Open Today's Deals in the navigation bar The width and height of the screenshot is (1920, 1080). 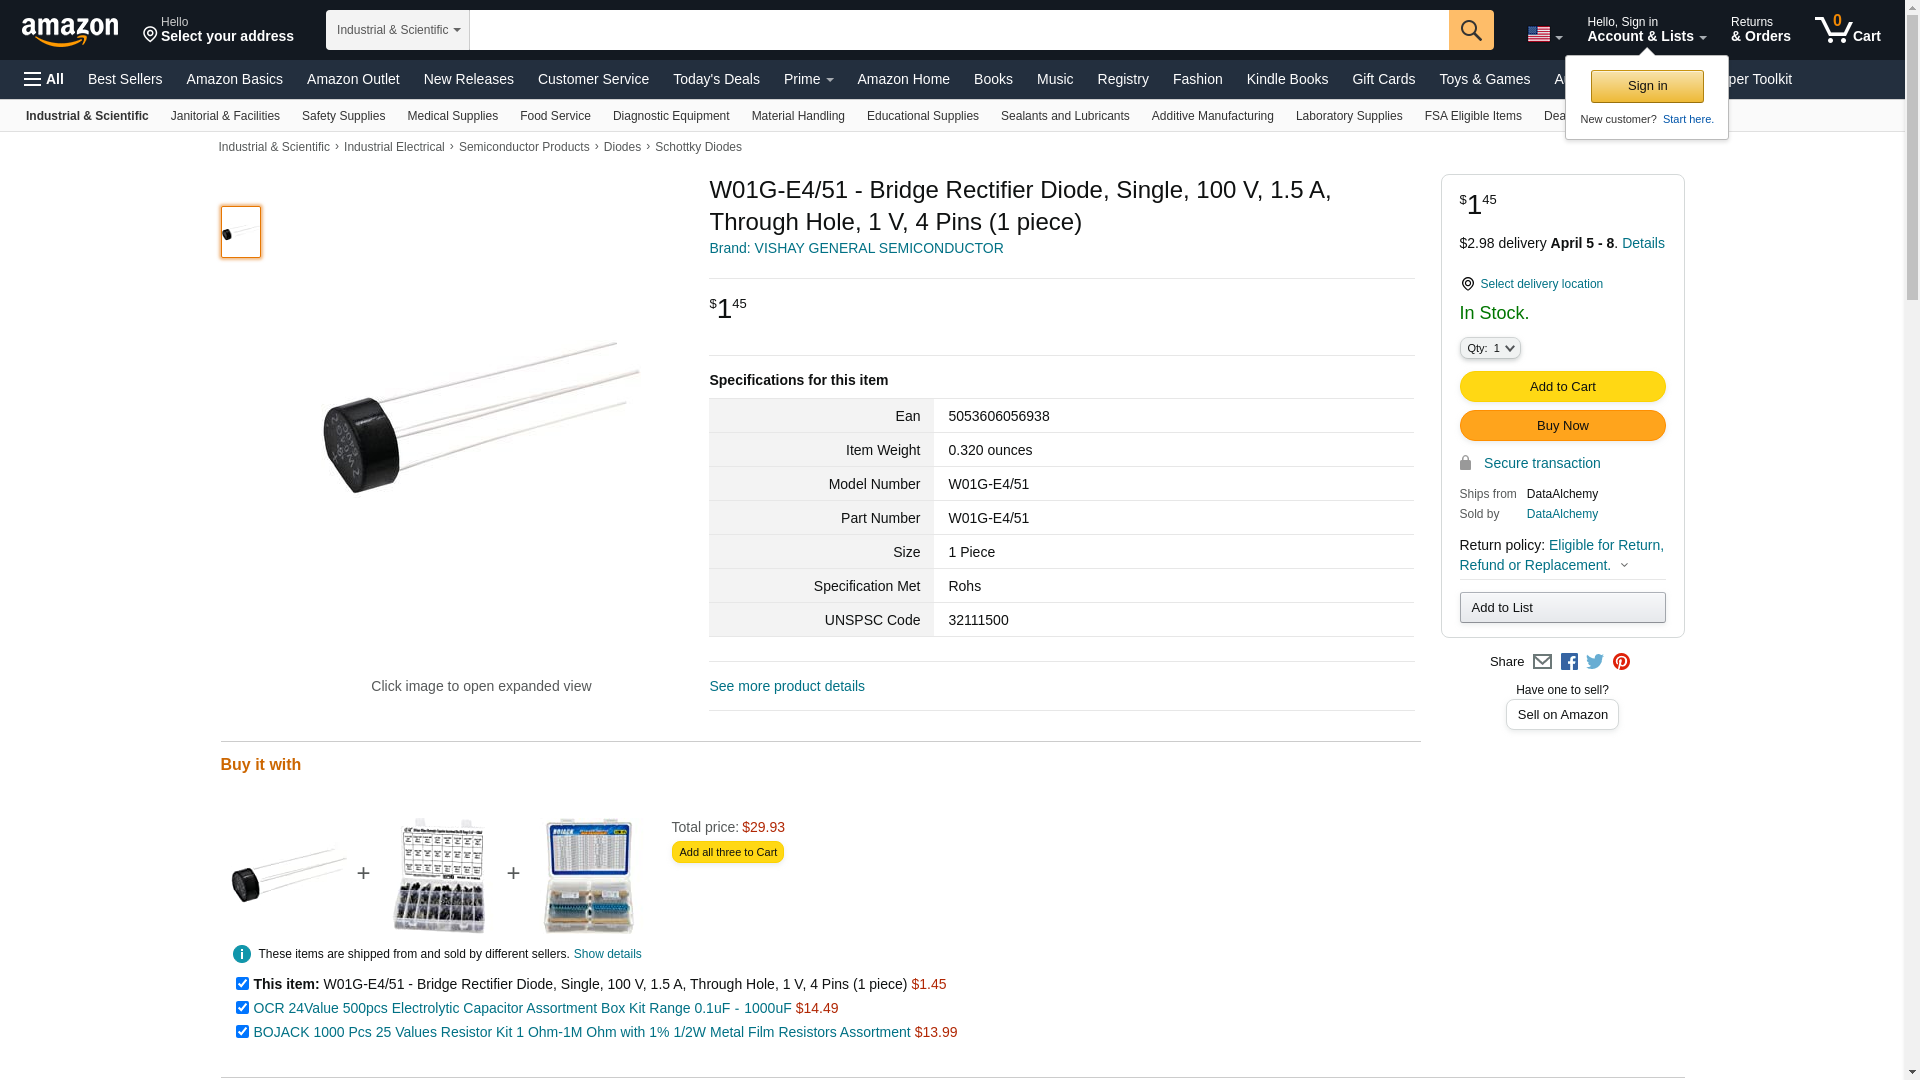tap(716, 79)
